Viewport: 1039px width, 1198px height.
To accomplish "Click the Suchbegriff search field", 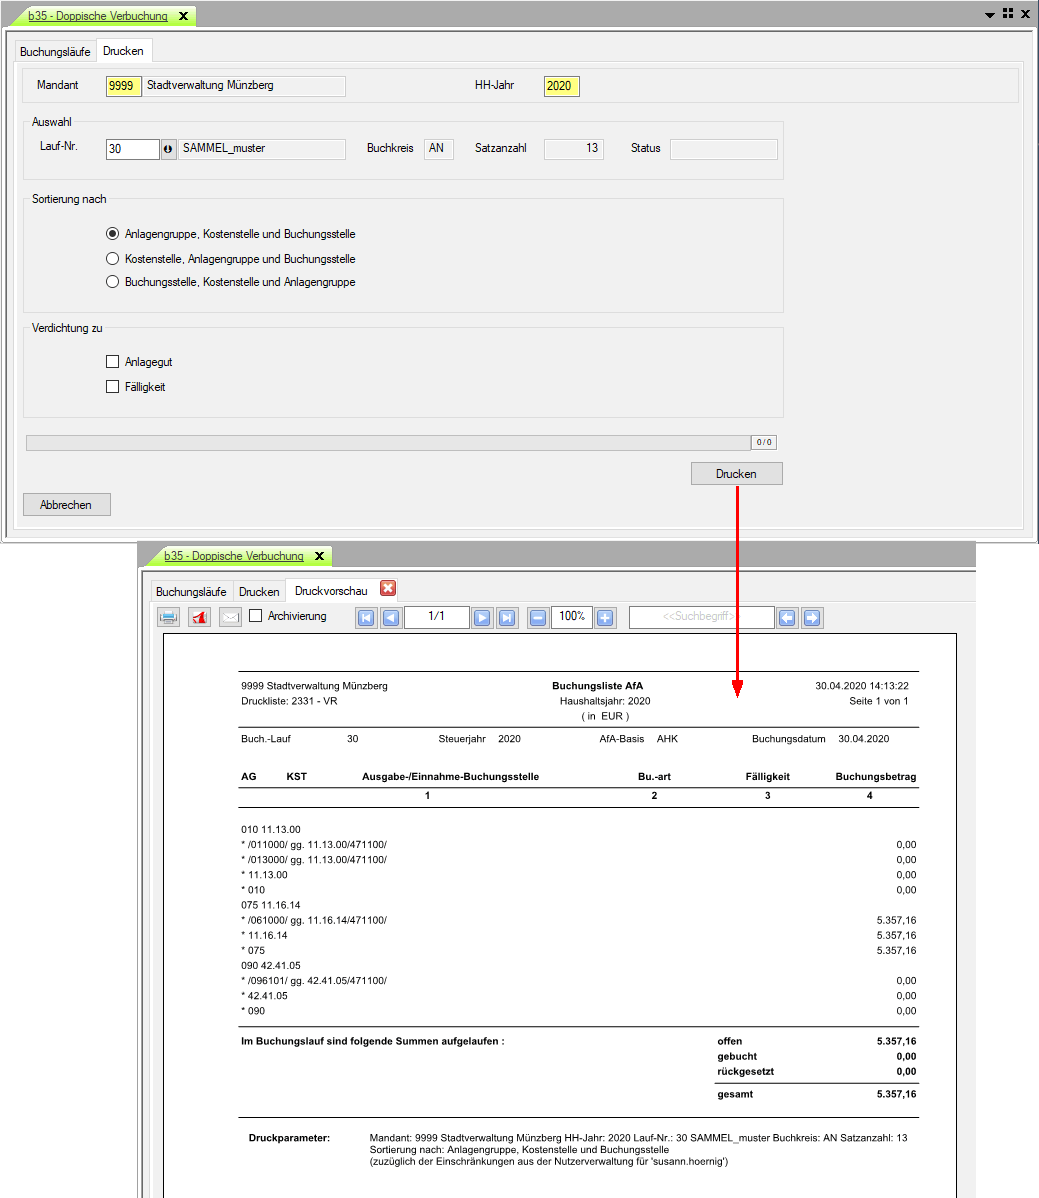I will [x=701, y=617].
